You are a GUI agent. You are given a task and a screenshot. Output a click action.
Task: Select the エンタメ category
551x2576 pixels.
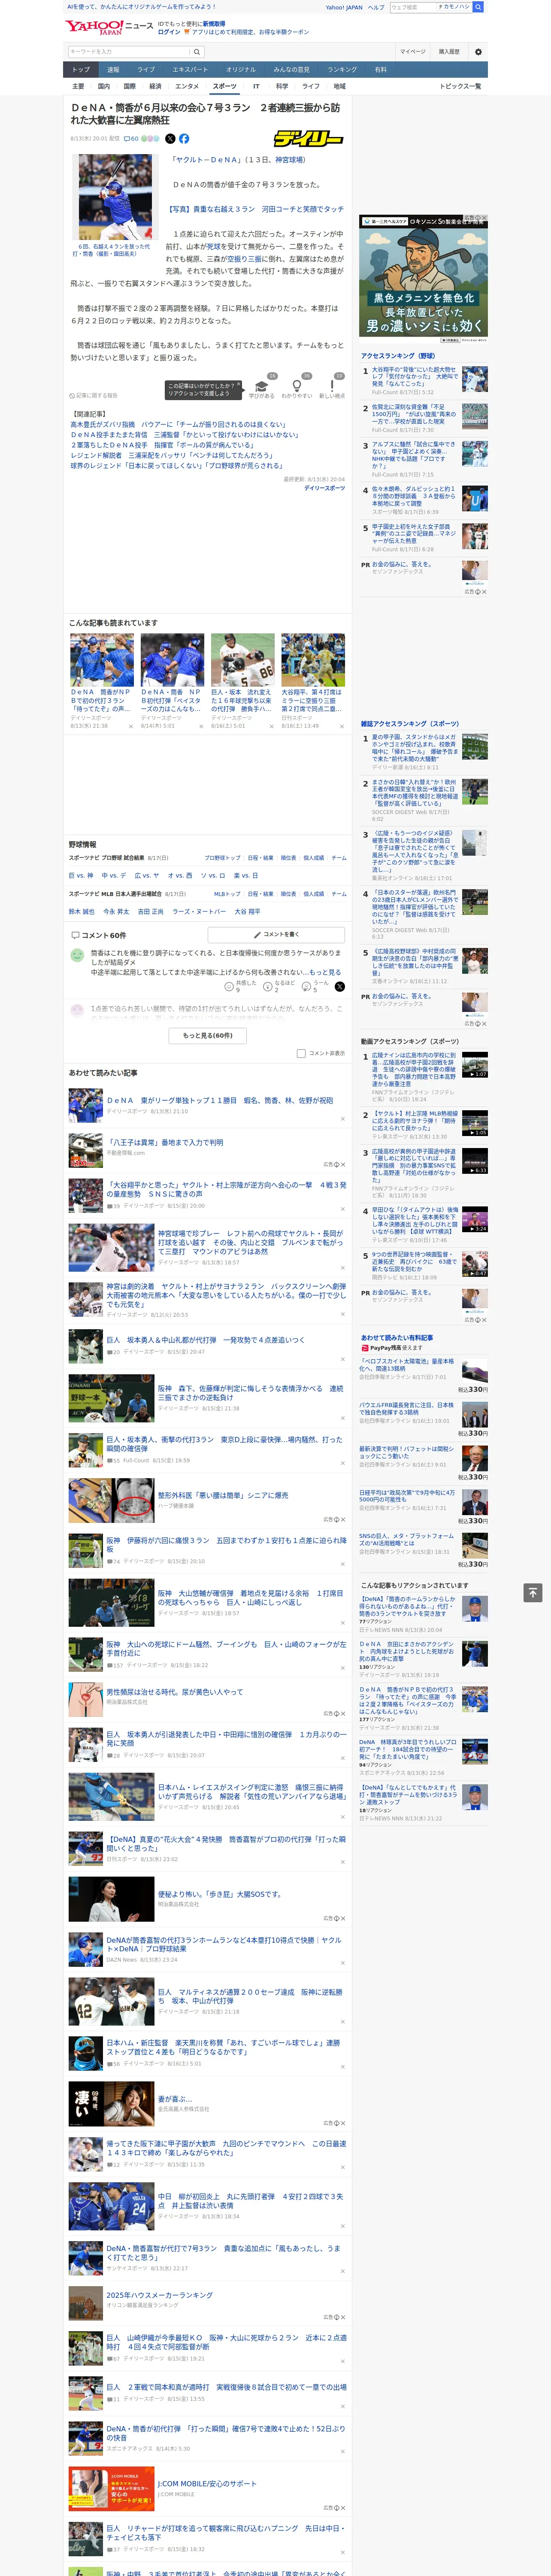[x=187, y=86]
